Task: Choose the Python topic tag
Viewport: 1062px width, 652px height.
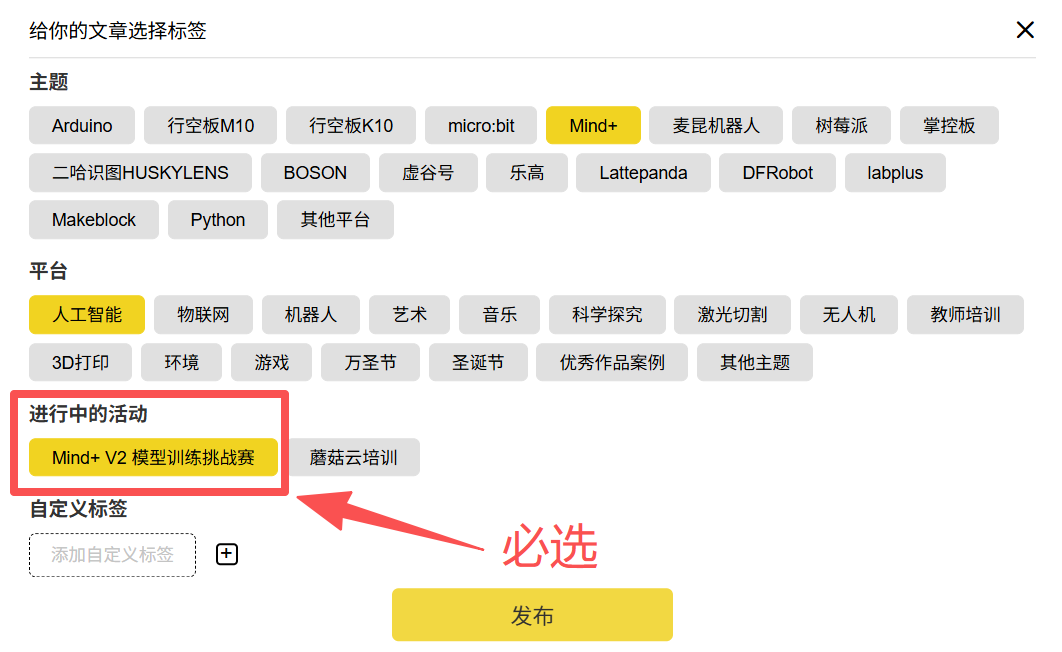Action: tap(218, 220)
